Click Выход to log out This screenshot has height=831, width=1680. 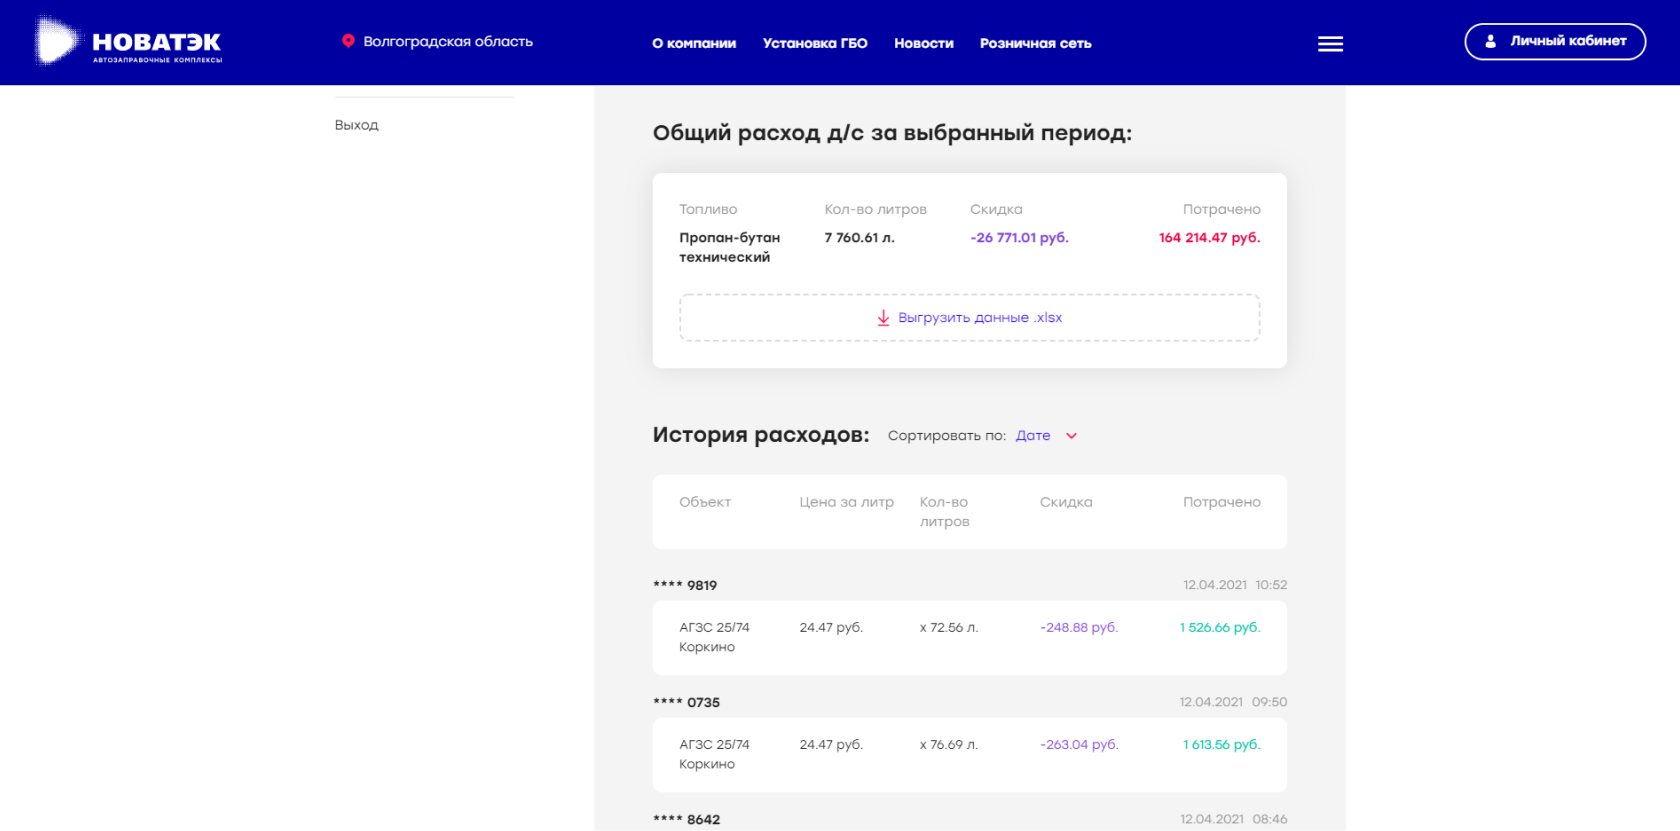[x=356, y=125]
